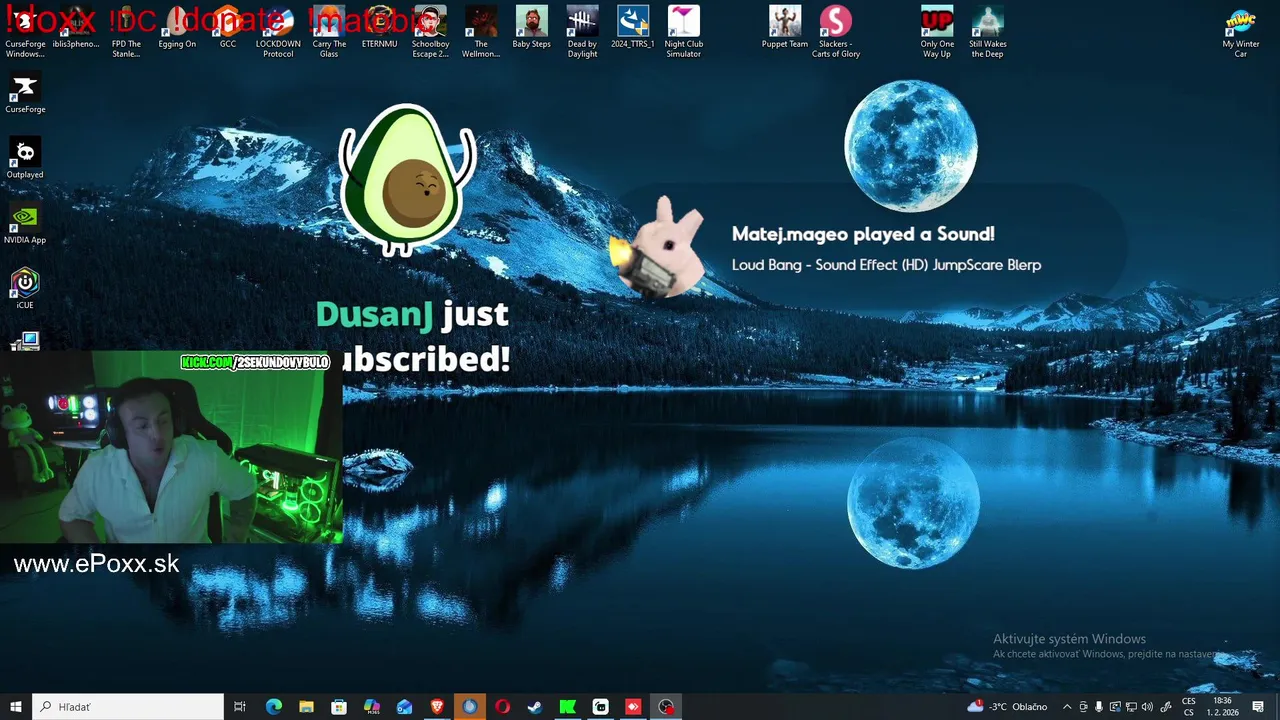Open the GCC desktop shortcut
Screen dimensions: 1280x720
228,28
